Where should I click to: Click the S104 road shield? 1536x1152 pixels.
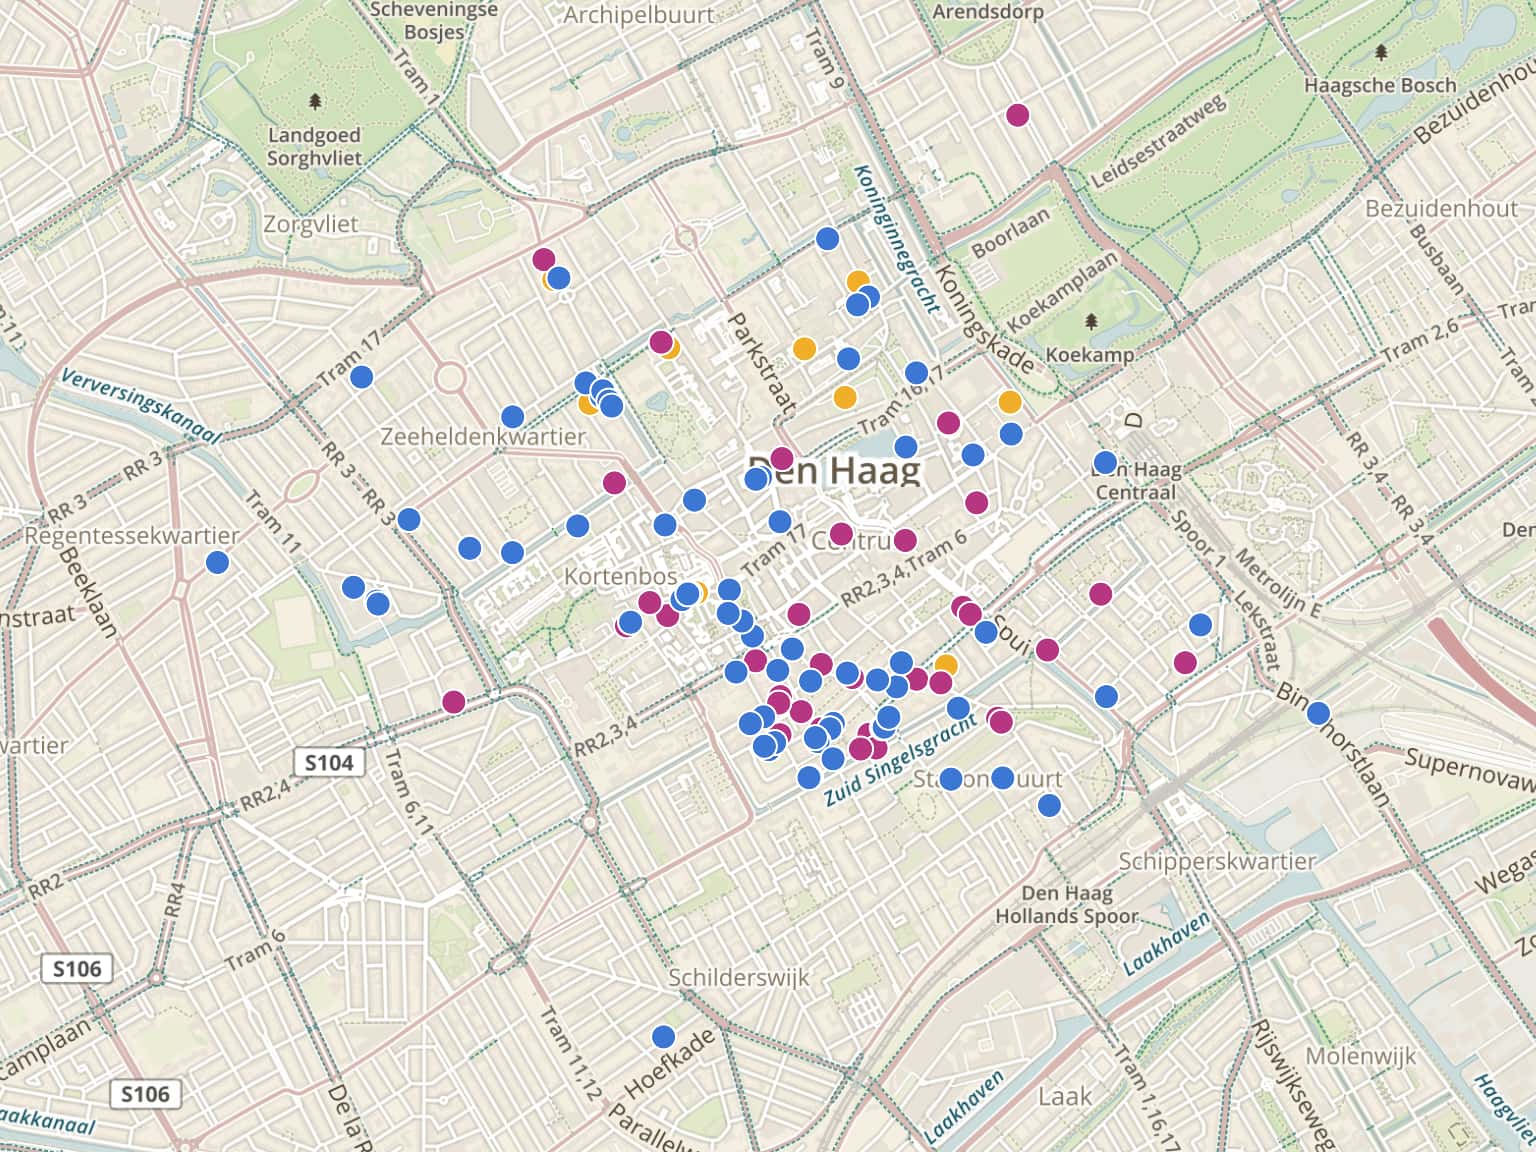(329, 763)
